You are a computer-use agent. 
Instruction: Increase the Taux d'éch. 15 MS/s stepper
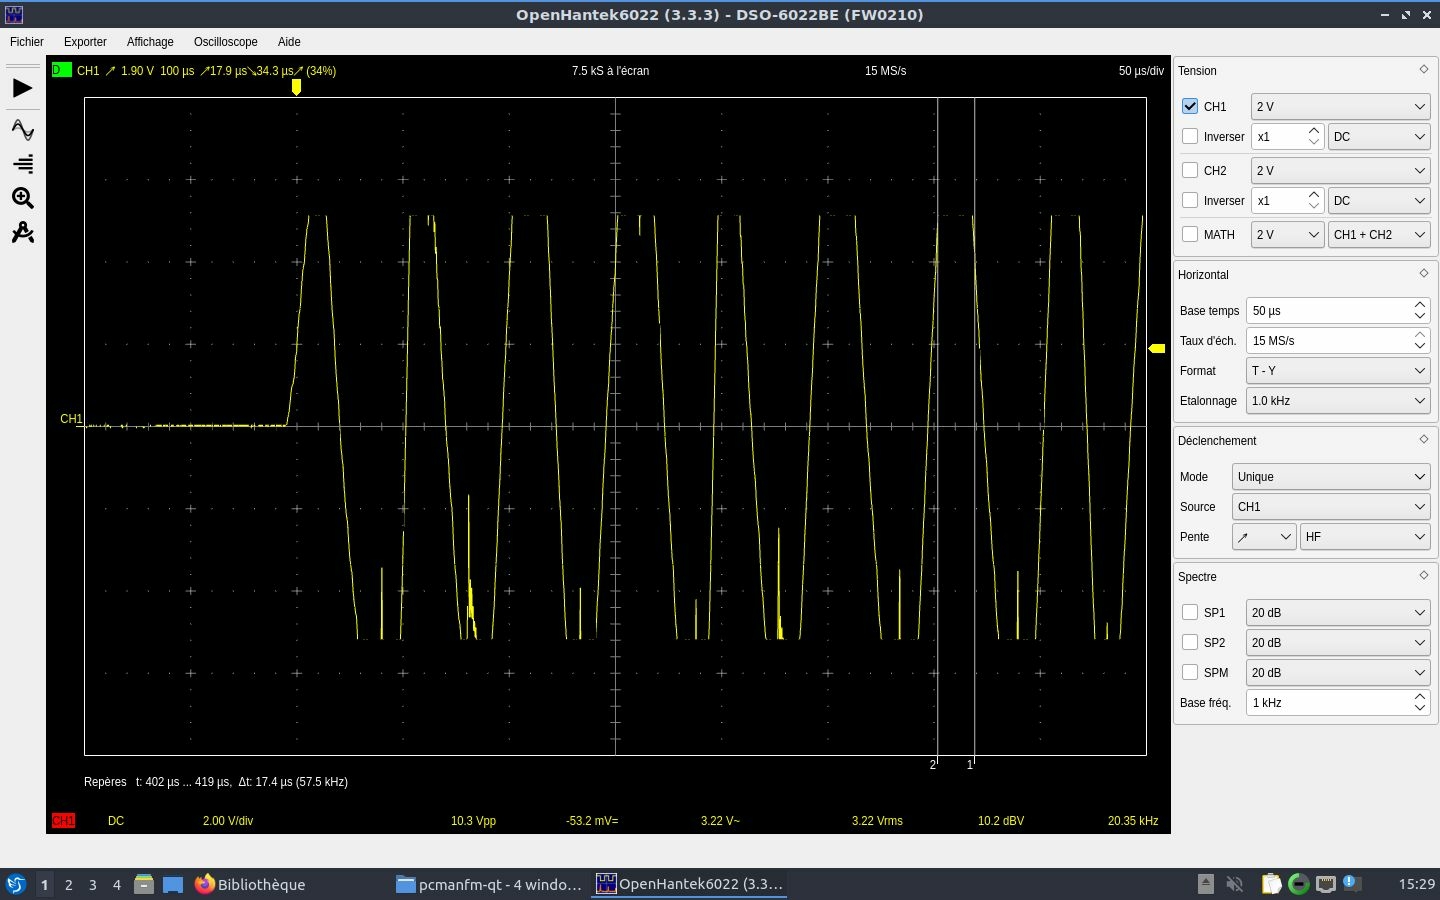coord(1420,334)
